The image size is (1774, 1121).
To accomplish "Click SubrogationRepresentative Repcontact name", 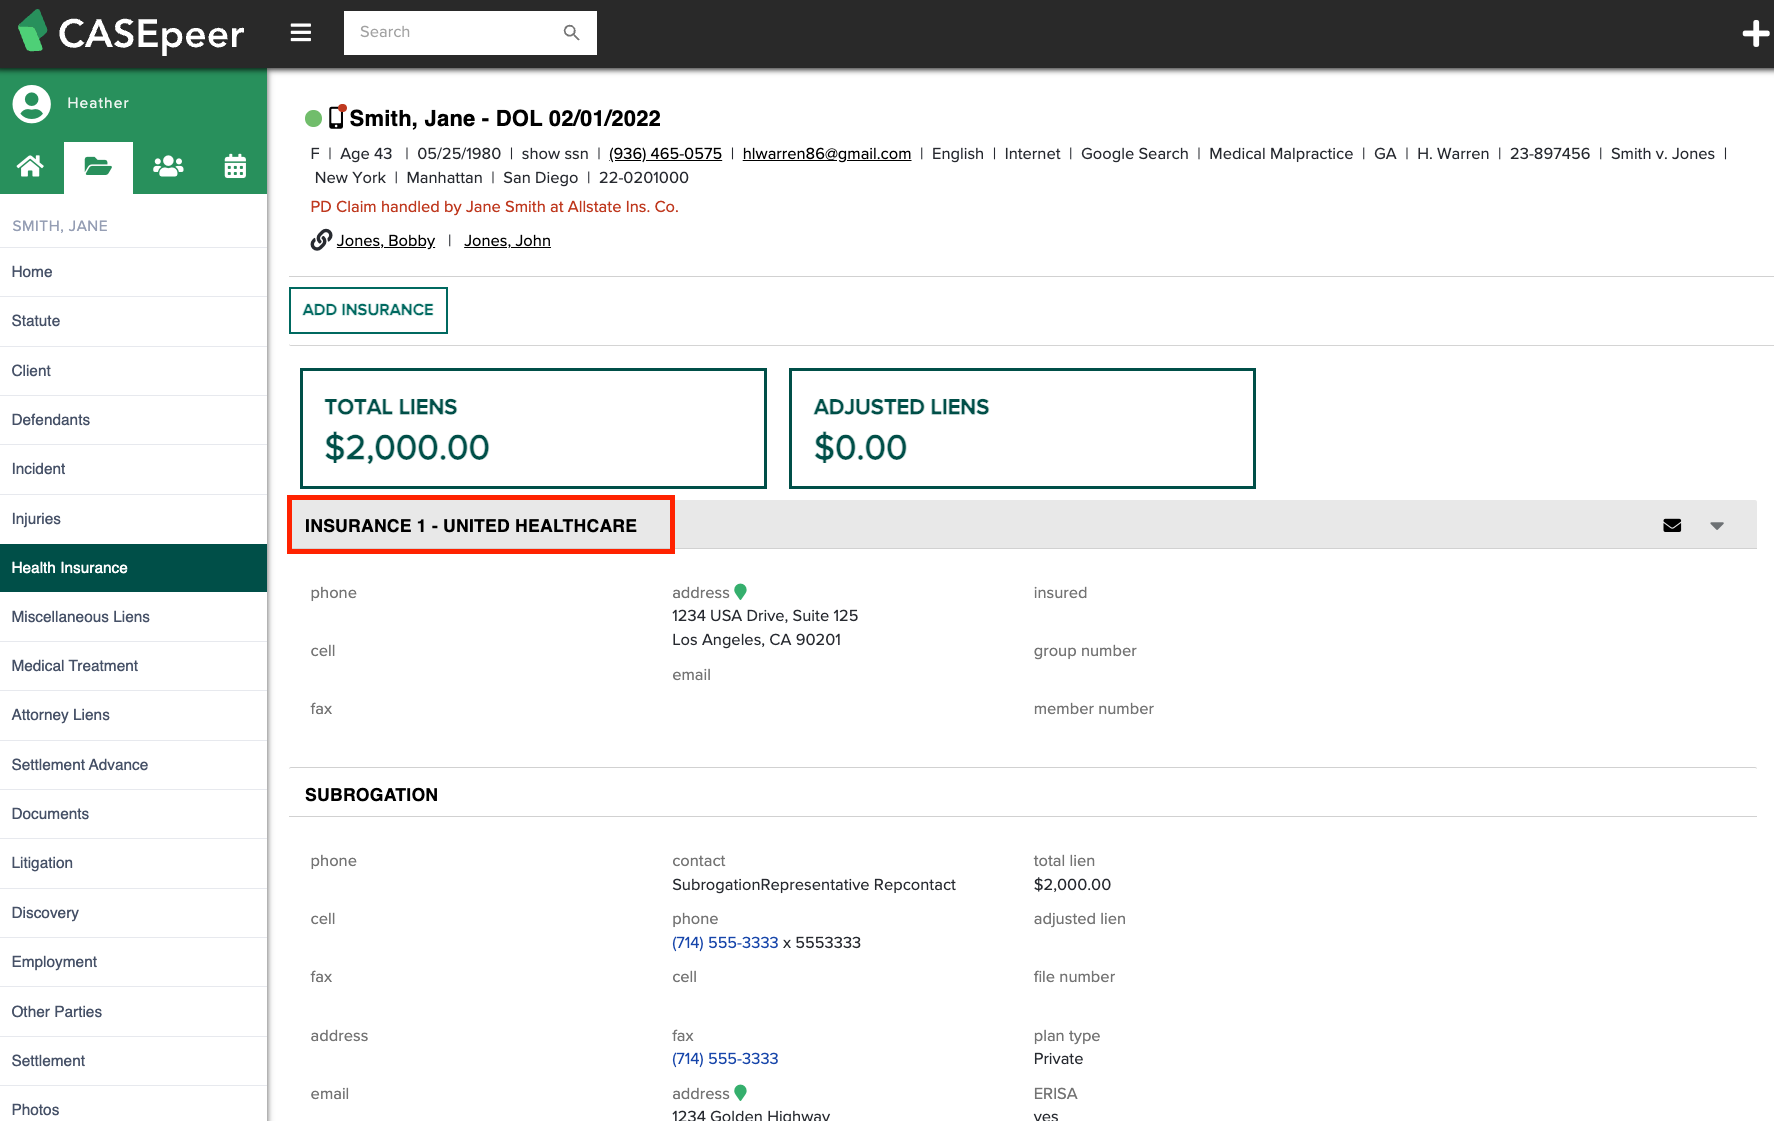I will click(814, 885).
